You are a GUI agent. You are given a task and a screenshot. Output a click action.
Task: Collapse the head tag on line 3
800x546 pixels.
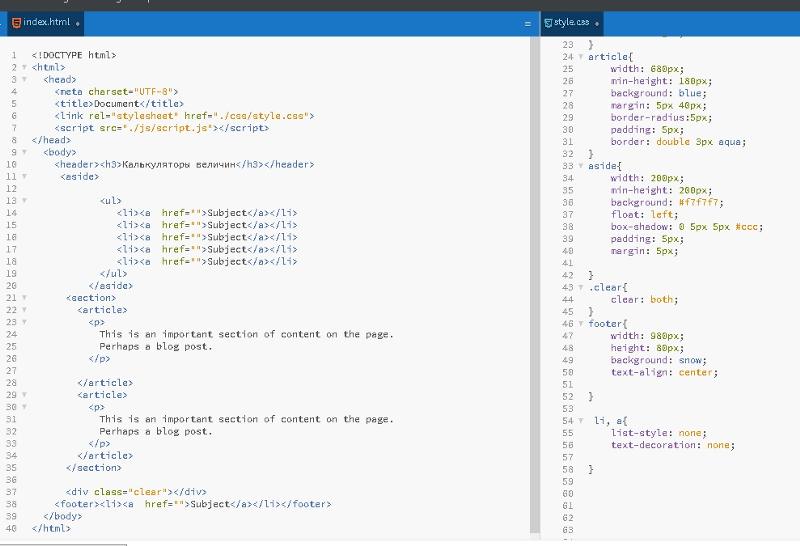point(24,80)
